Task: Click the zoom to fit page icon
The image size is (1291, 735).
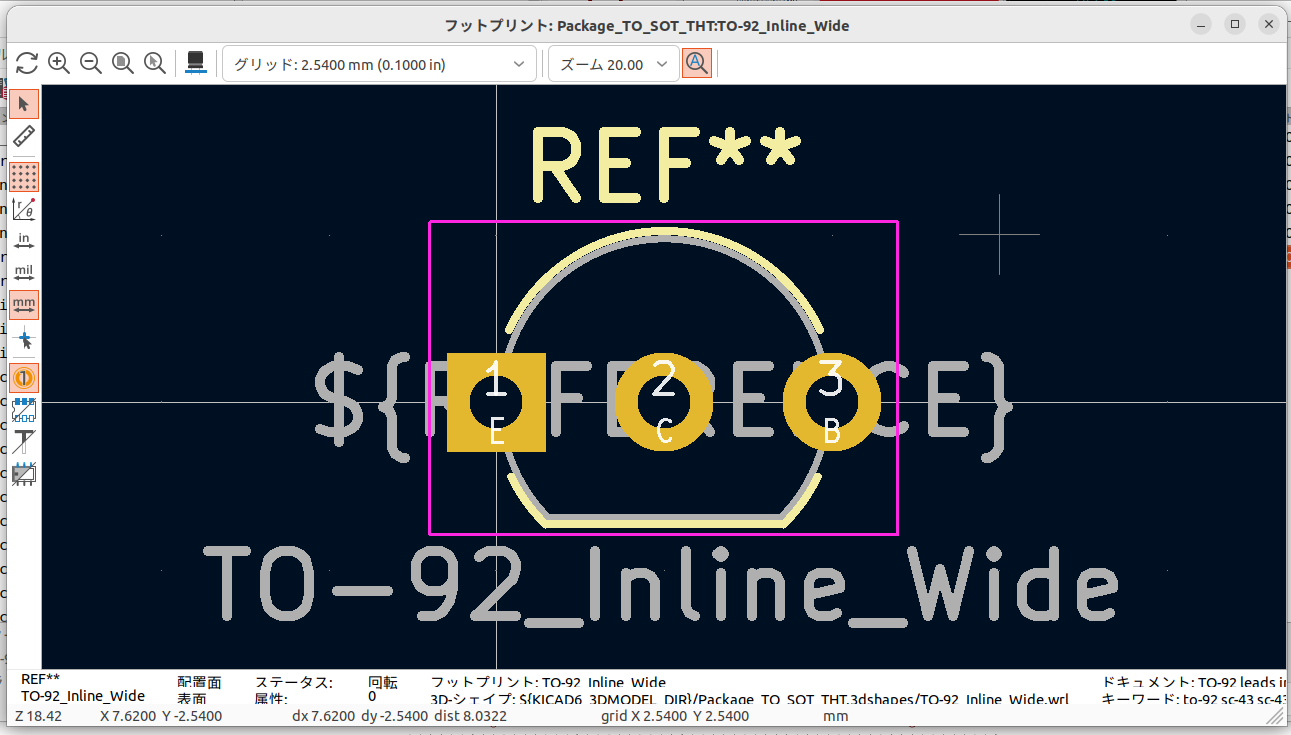Action: pyautogui.click(x=123, y=64)
